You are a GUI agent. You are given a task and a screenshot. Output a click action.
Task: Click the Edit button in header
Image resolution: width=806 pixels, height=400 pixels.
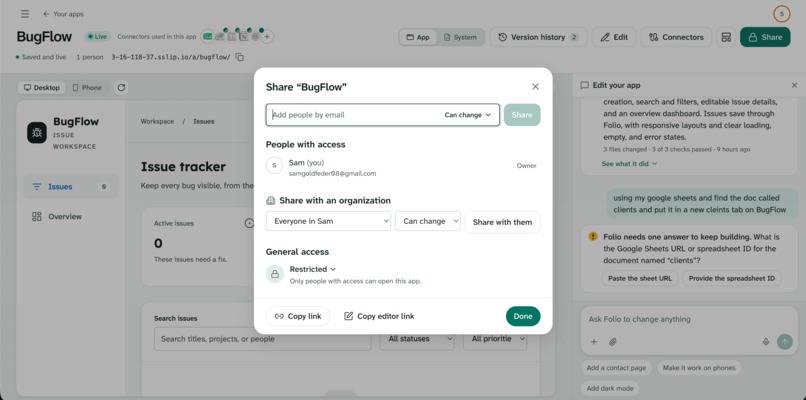[x=614, y=37]
